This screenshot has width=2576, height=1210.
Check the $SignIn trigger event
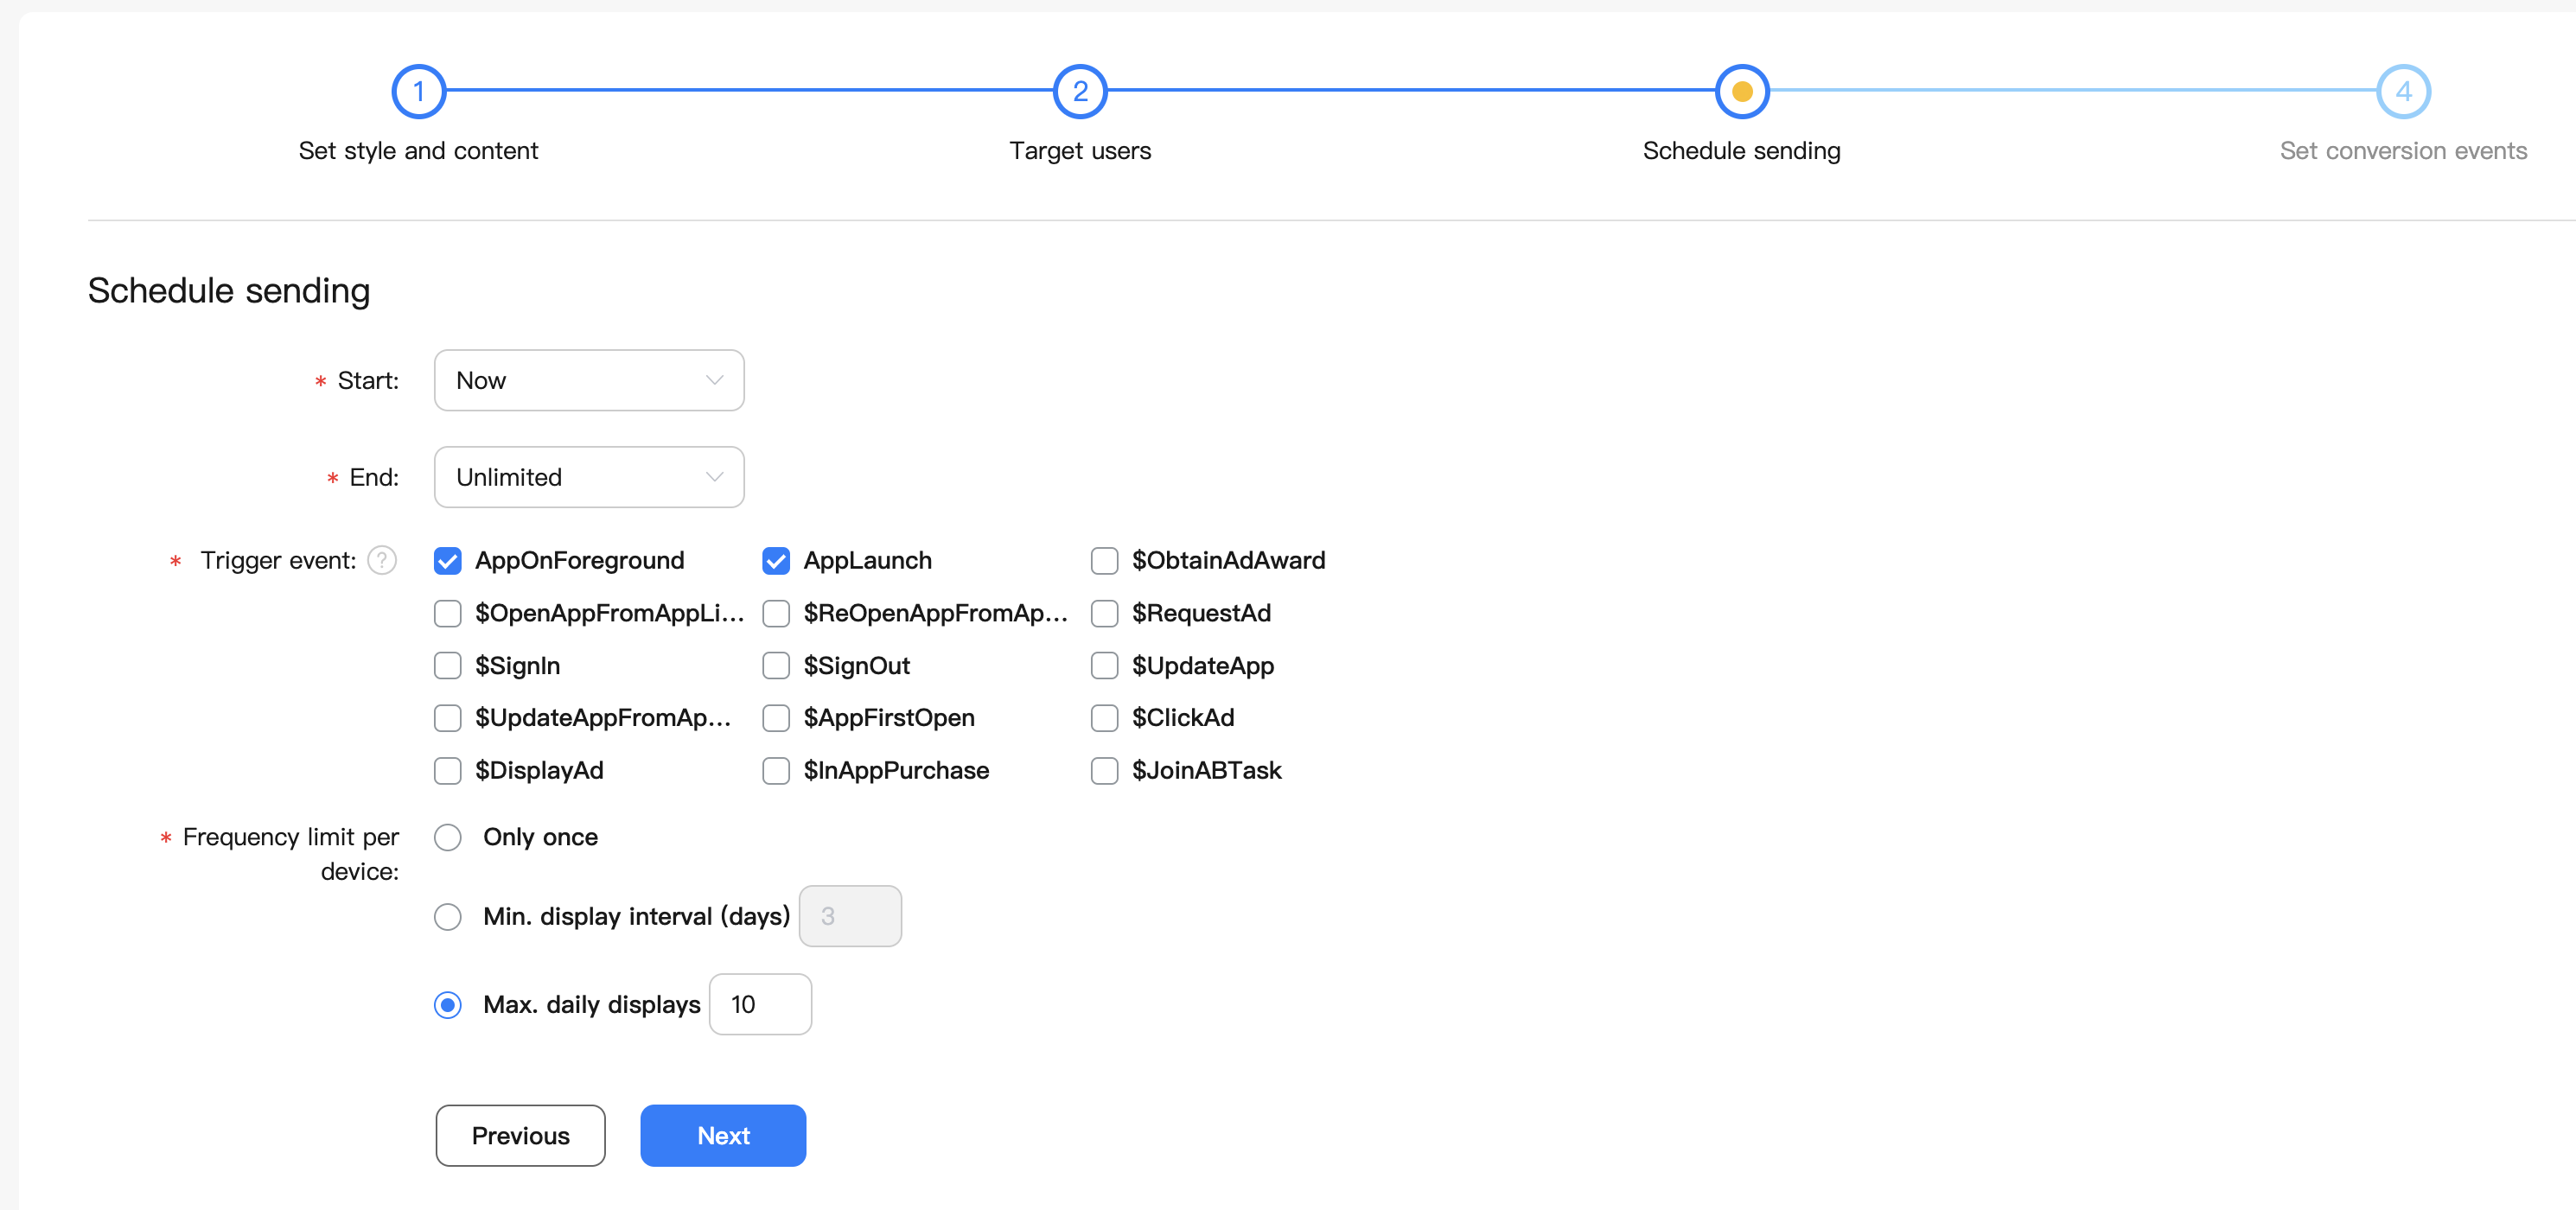(448, 666)
